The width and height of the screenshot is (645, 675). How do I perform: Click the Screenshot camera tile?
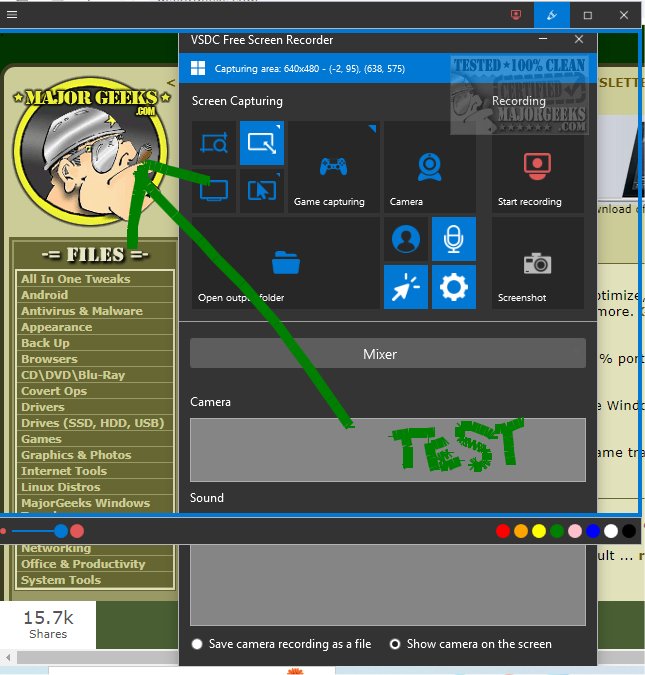(537, 263)
